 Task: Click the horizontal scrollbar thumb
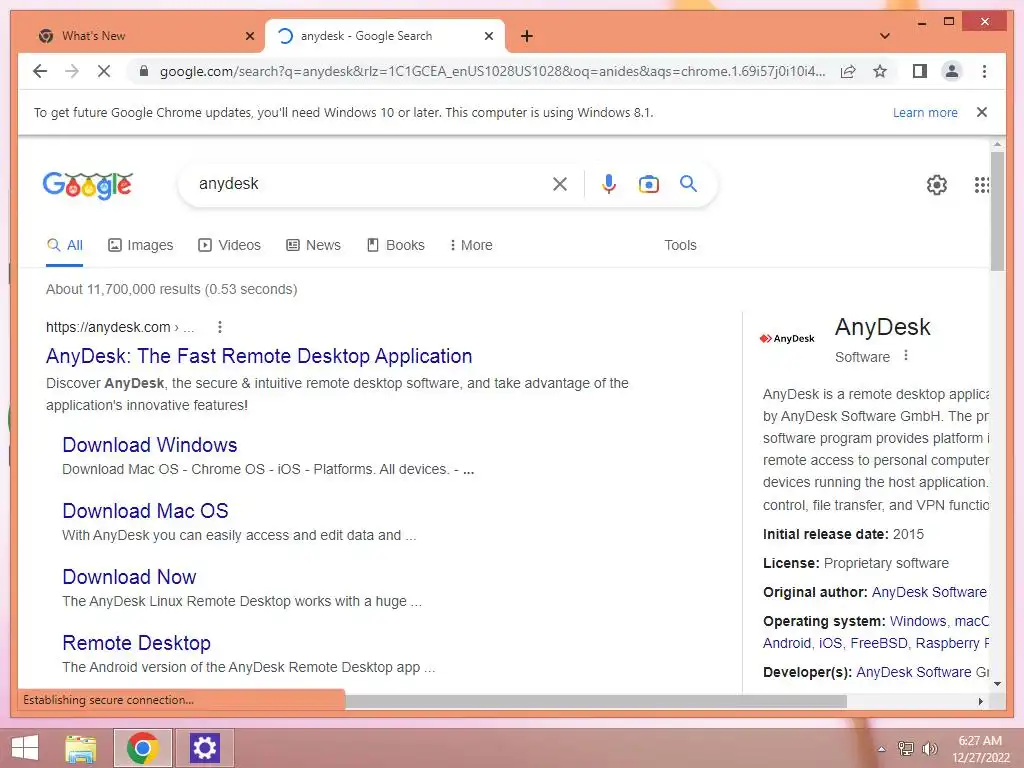click(596, 701)
